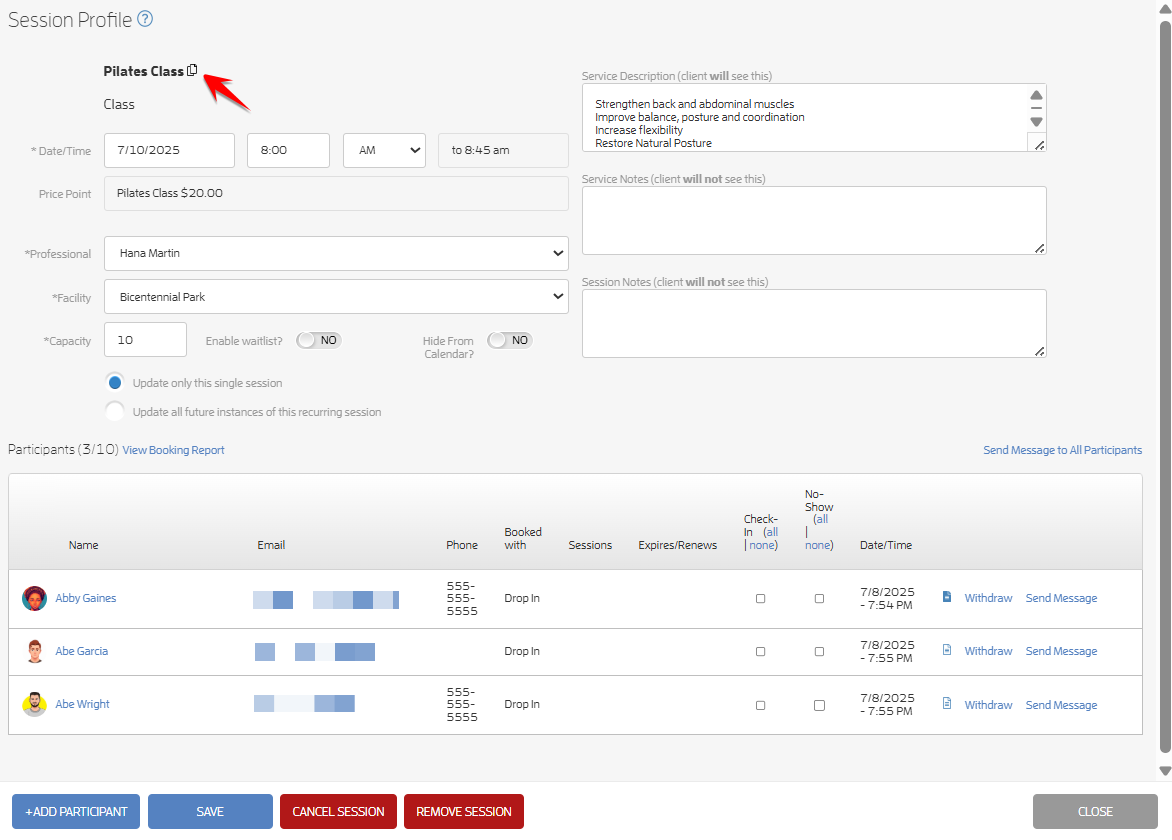The width and height of the screenshot is (1172, 840).
Task: Click Abby Gaines avatar
Action: tap(34, 598)
